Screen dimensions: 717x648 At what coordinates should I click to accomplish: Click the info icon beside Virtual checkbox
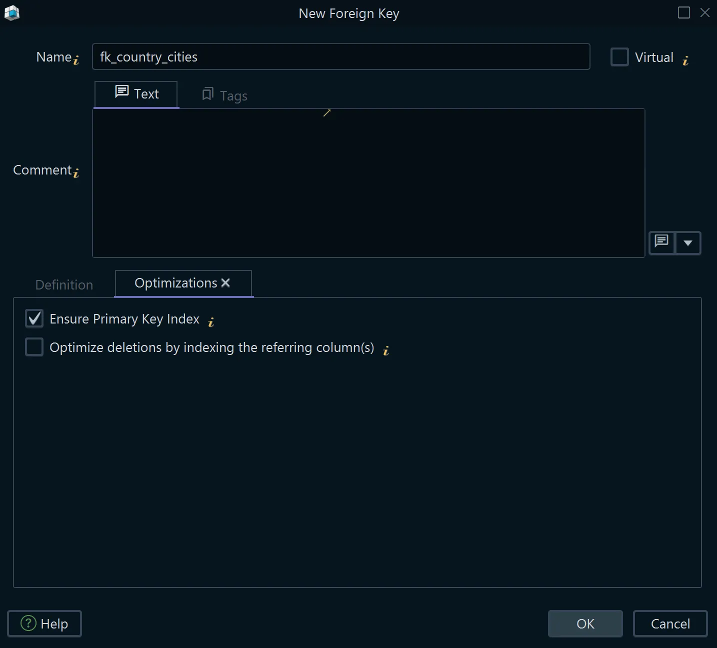click(x=685, y=60)
